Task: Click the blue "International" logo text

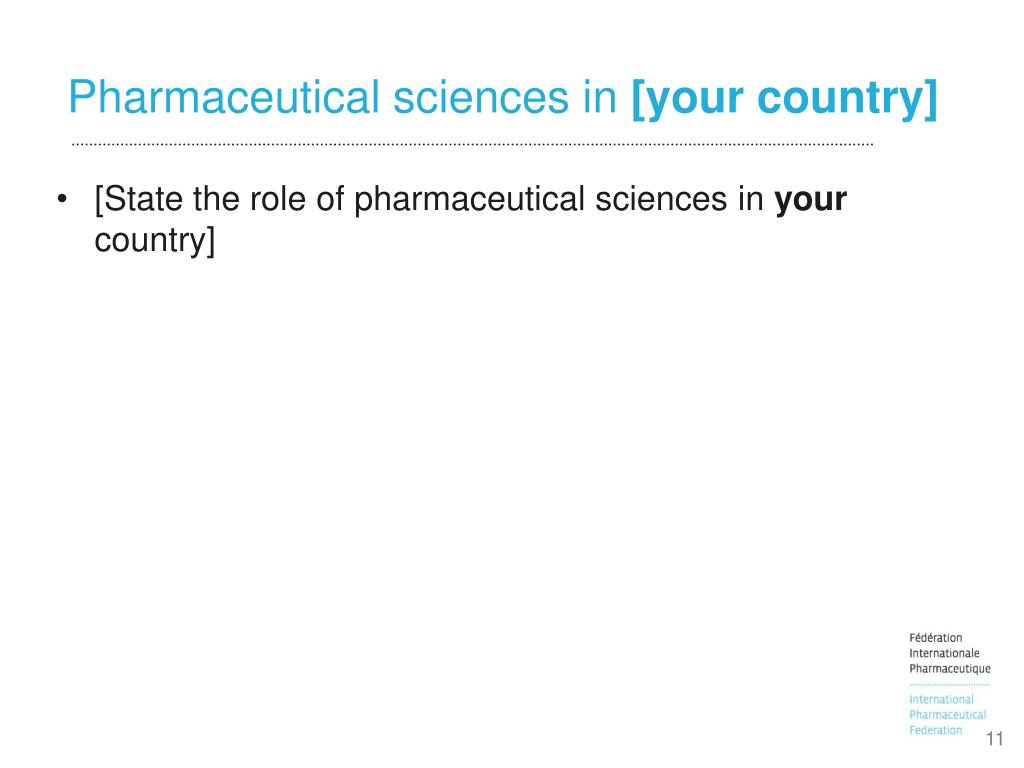Action: (941, 699)
